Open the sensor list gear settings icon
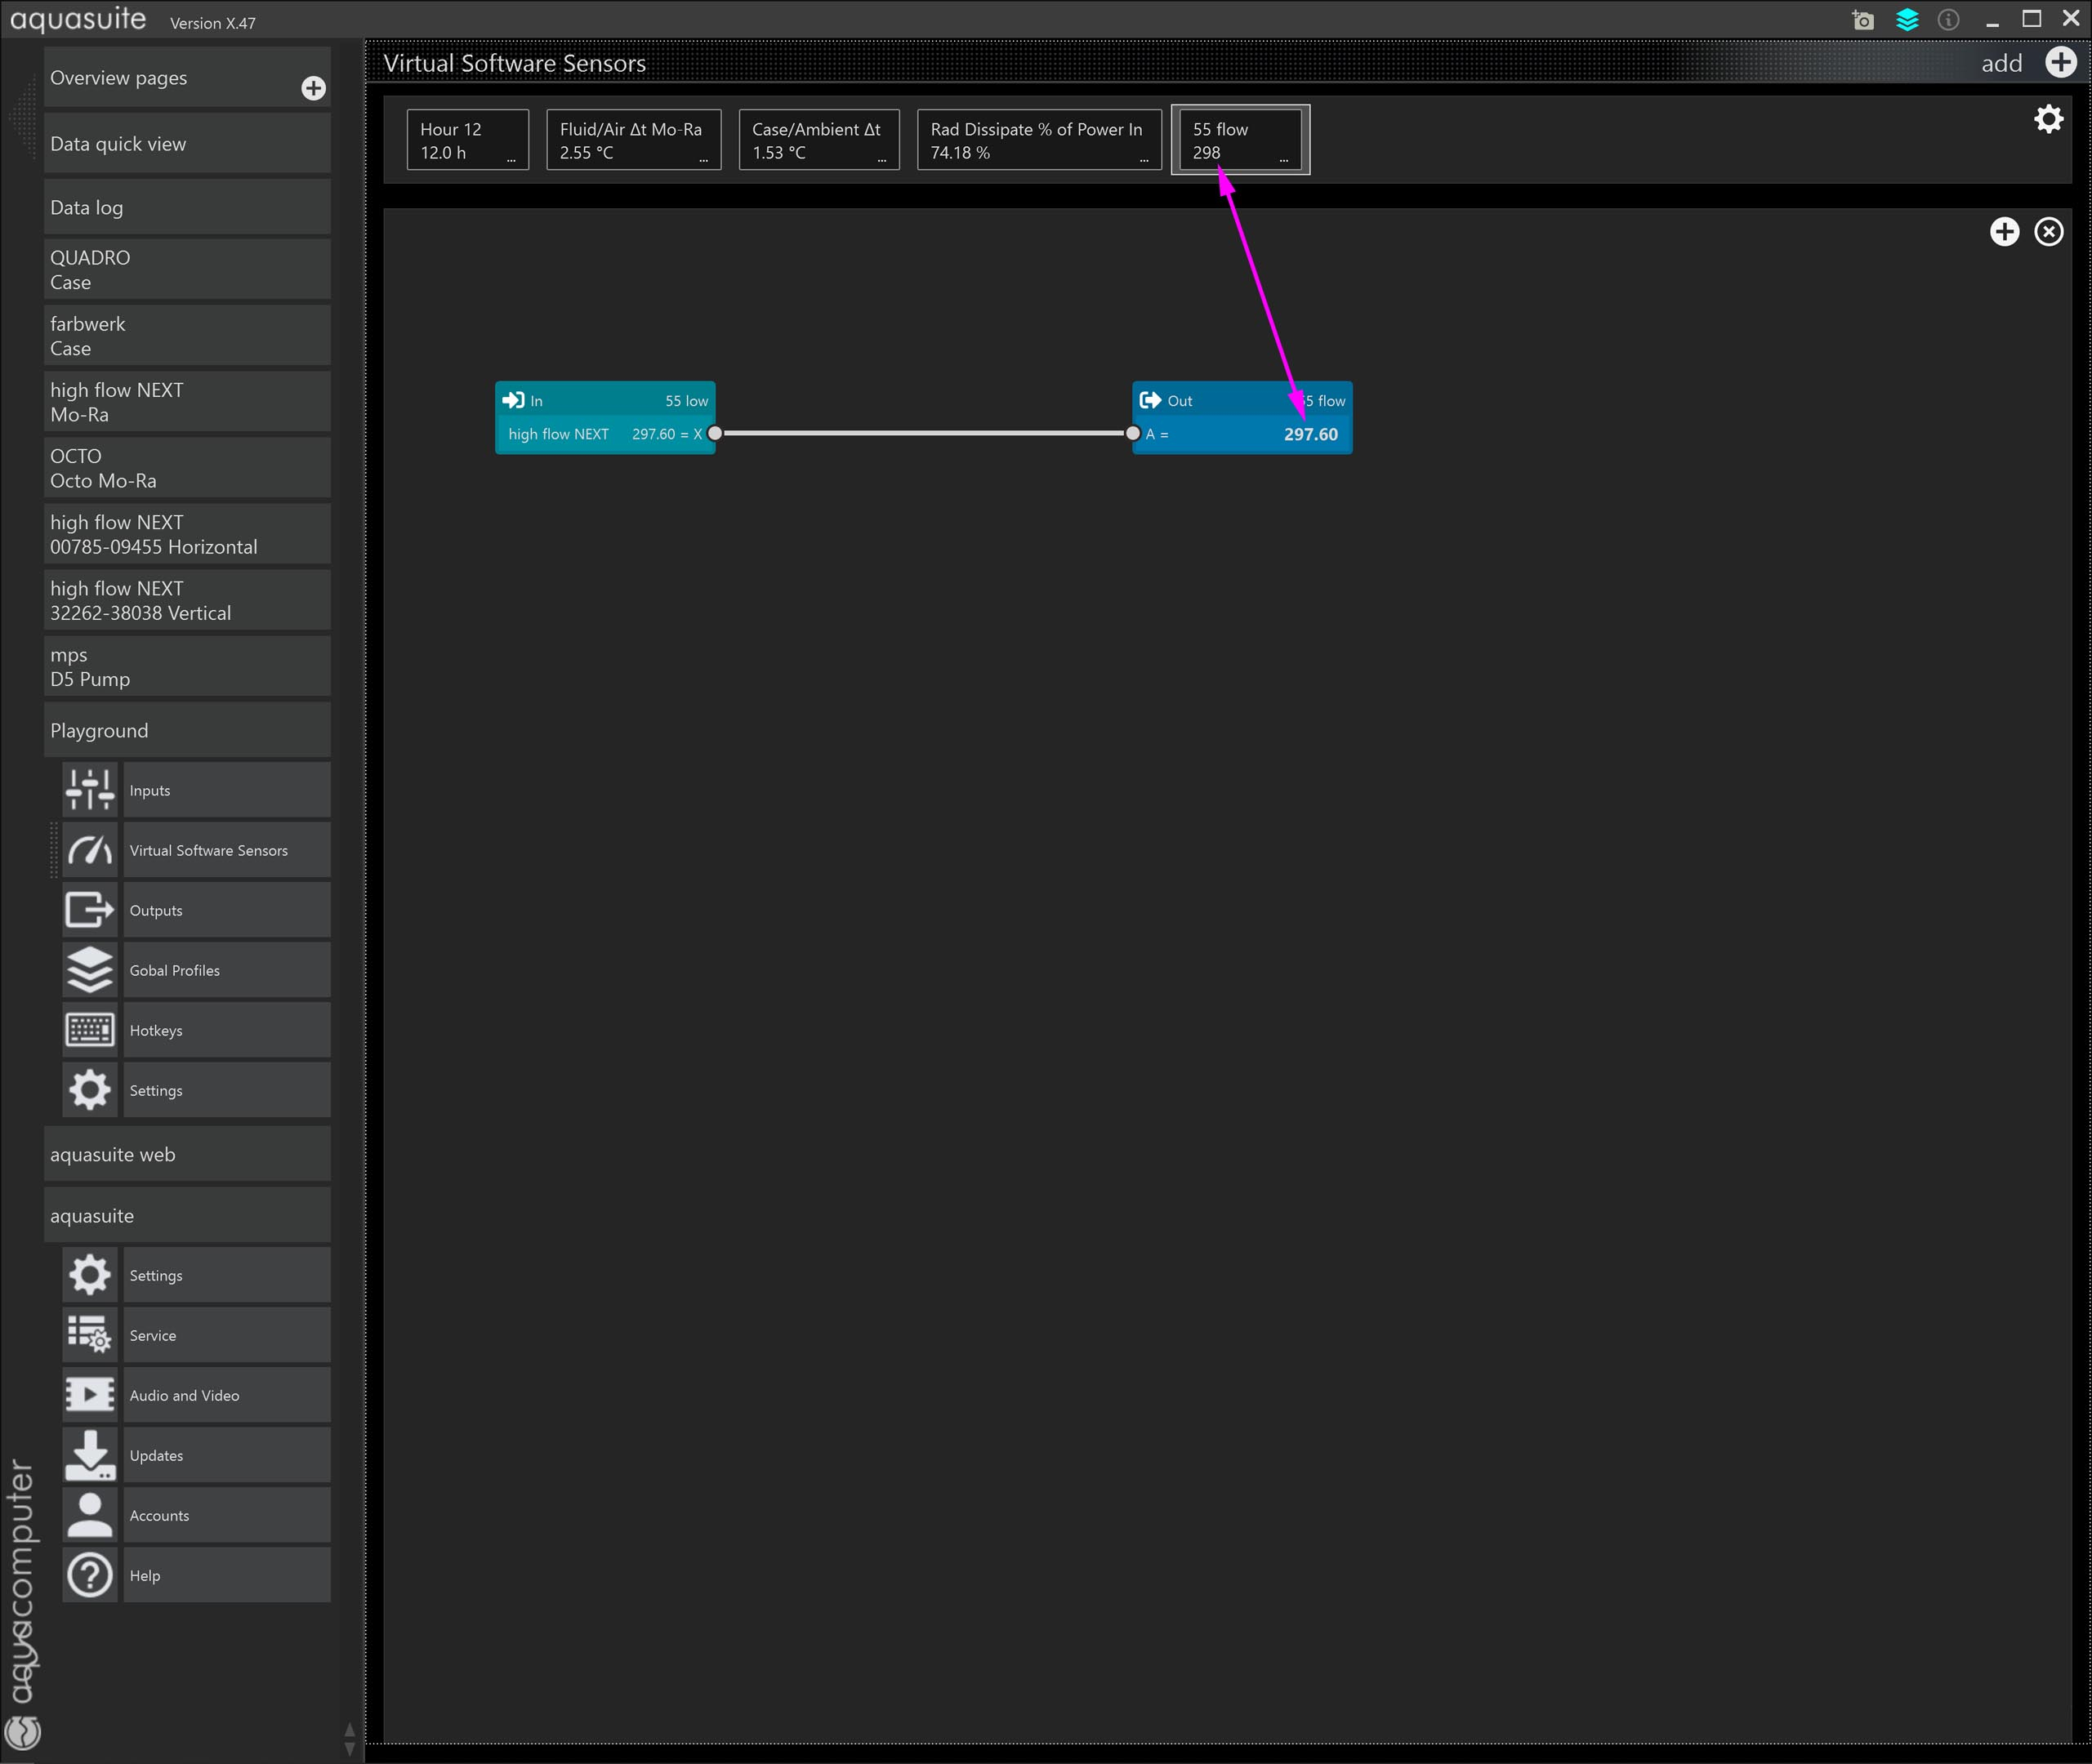The height and width of the screenshot is (1764, 2092). (x=2048, y=119)
